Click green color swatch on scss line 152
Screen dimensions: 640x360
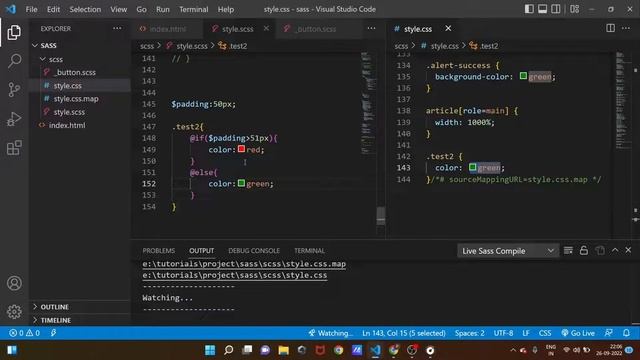click(241, 183)
